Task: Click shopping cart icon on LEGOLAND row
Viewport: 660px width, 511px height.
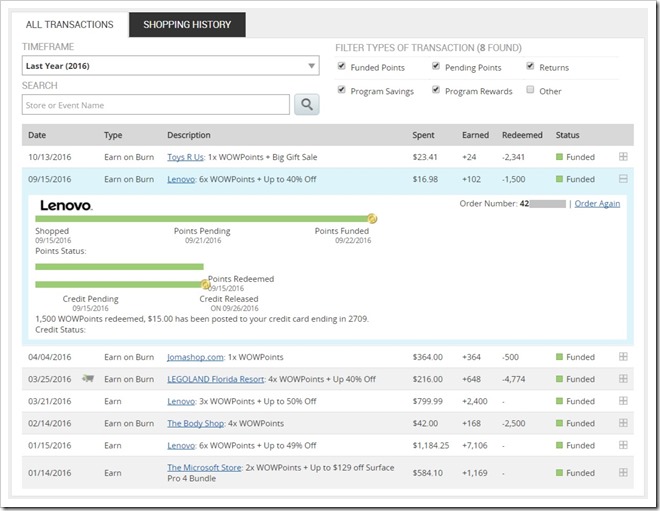Action: (x=88, y=378)
